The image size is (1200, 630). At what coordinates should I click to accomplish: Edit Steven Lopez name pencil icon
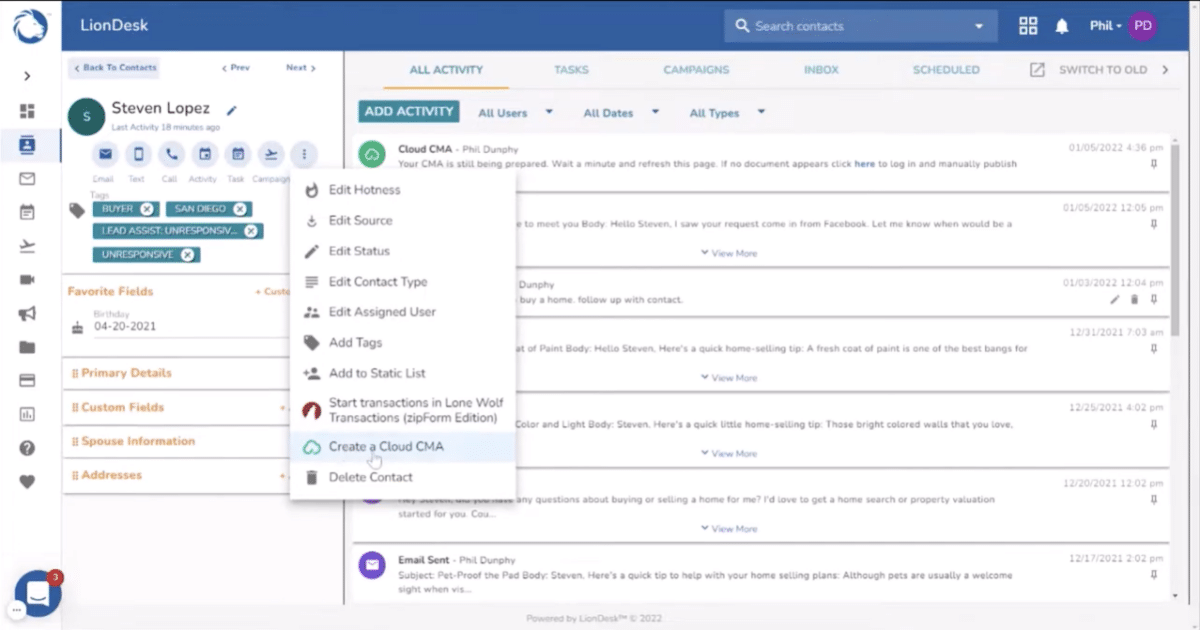[232, 110]
